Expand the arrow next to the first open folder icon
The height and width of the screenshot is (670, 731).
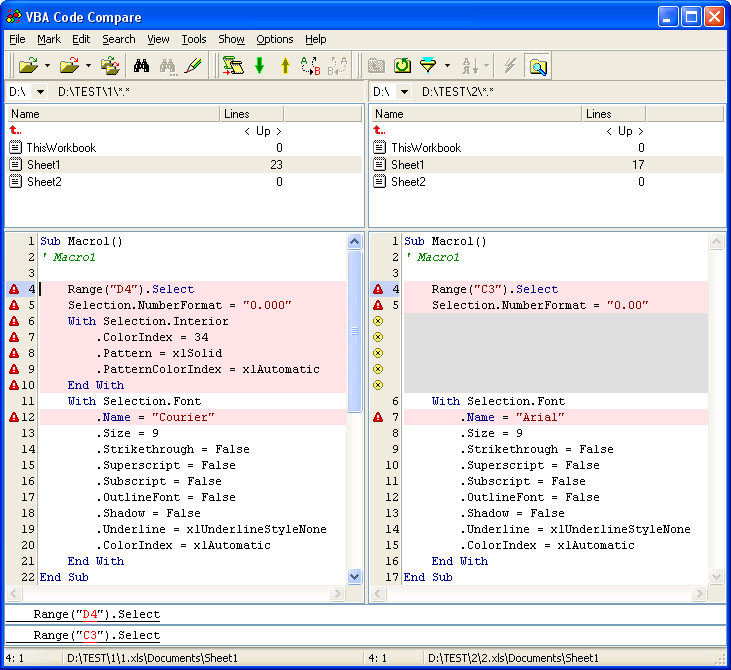point(46,66)
